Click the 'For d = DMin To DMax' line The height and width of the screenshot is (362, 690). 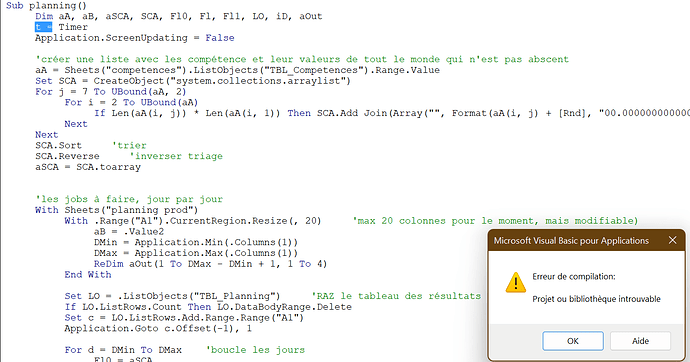tap(123, 350)
